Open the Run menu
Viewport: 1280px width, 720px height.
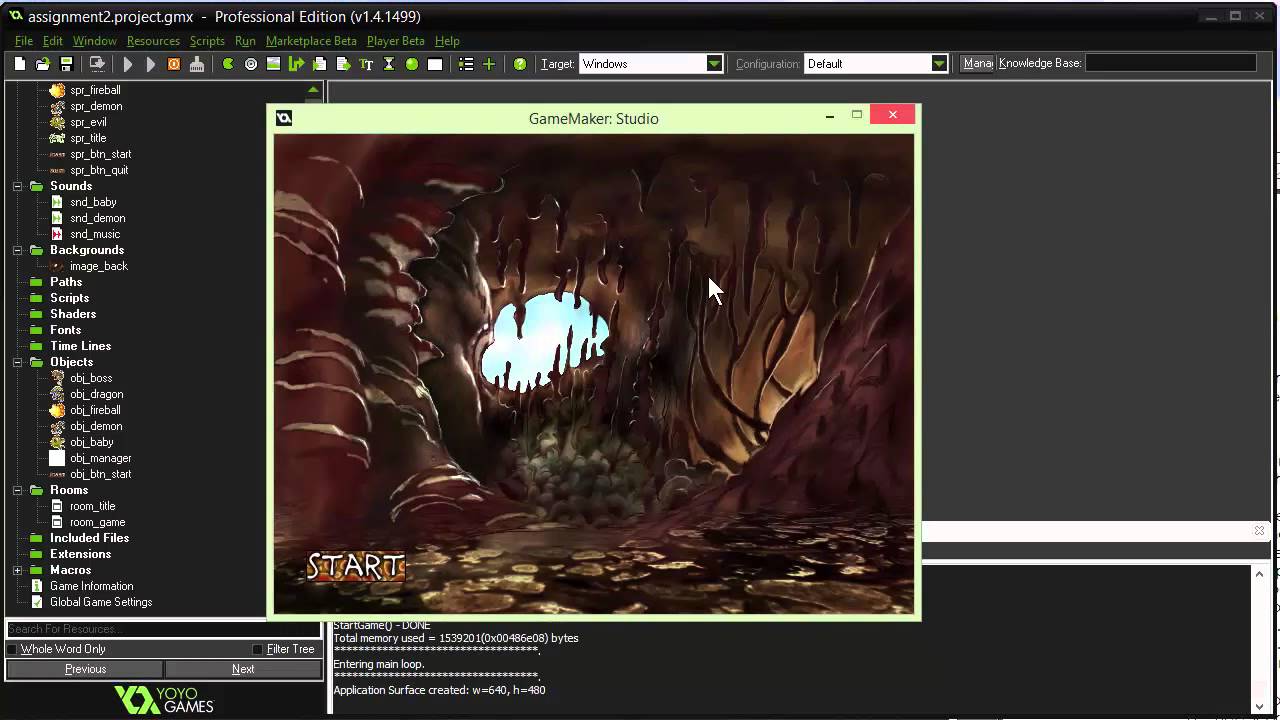click(x=245, y=41)
